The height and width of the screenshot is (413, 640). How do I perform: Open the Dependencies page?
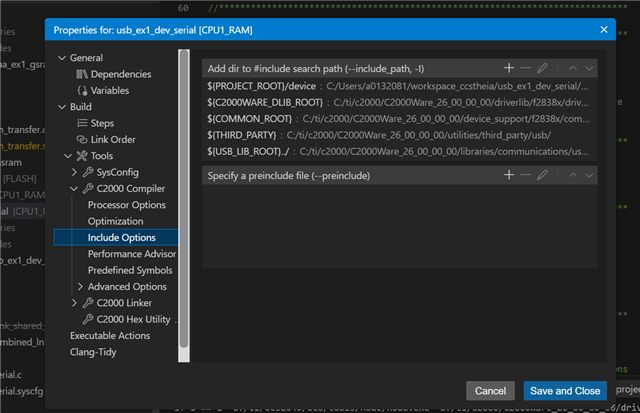pyautogui.click(x=121, y=74)
